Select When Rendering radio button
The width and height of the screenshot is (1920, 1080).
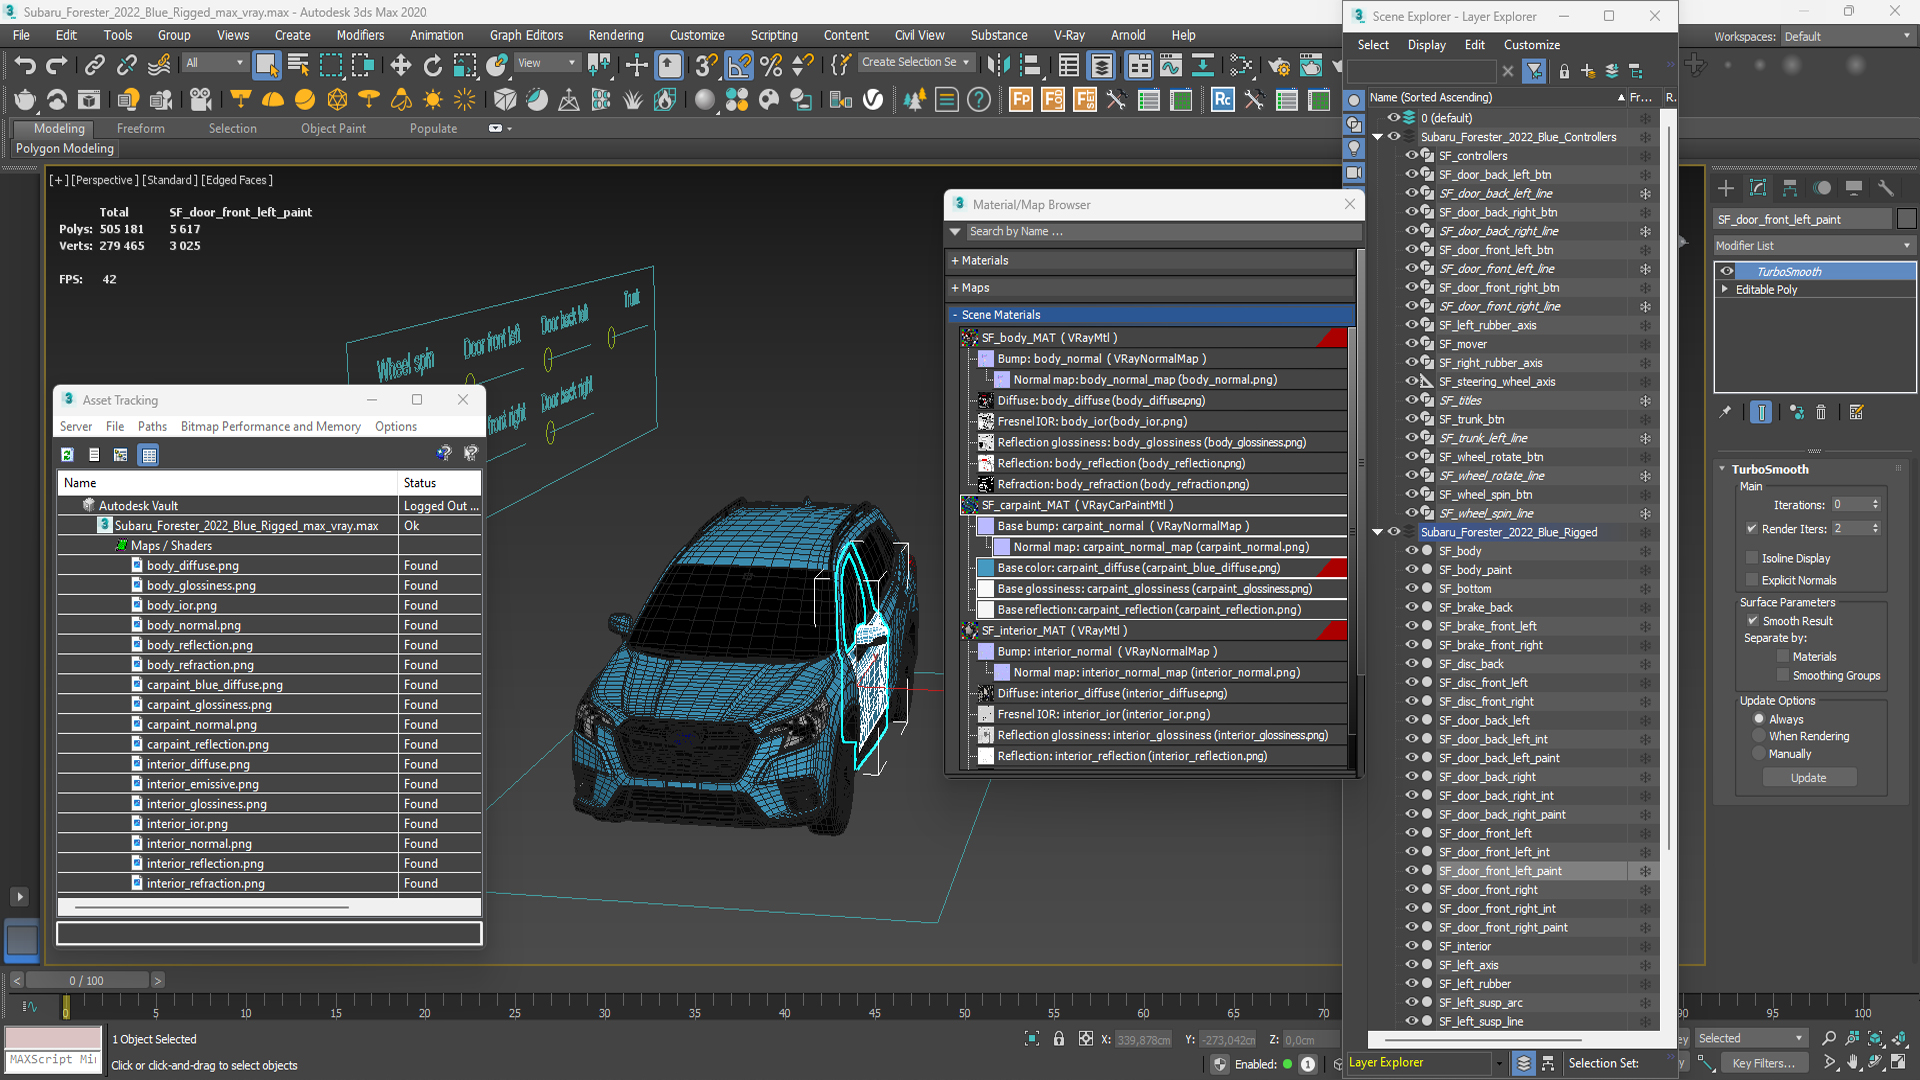coord(1759,736)
